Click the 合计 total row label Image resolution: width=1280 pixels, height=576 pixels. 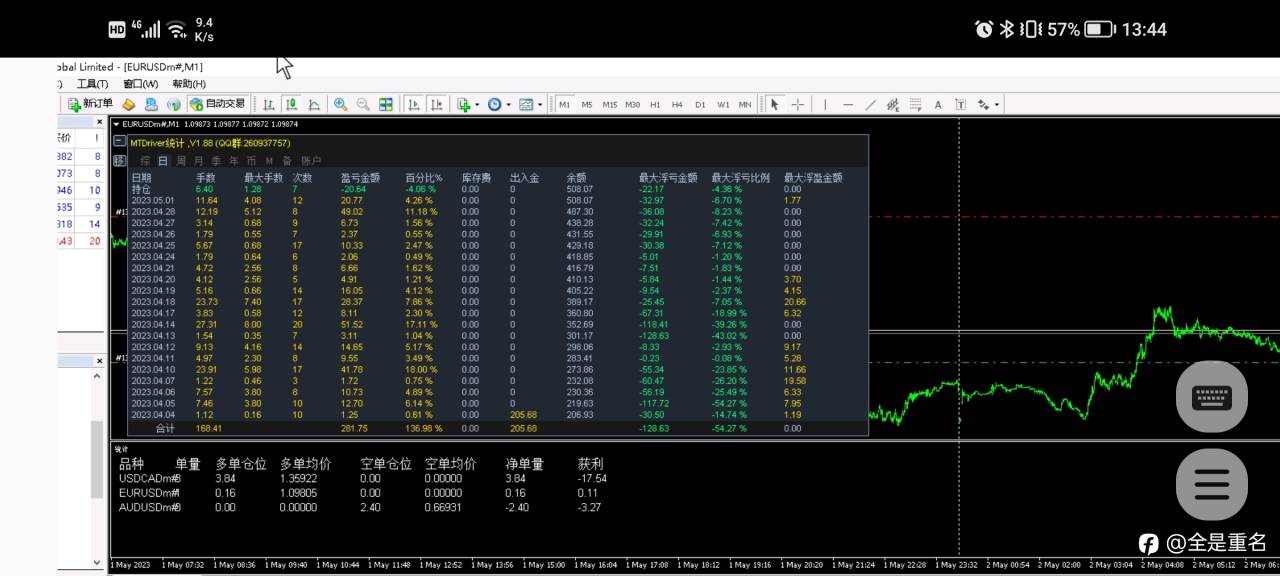[x=165, y=428]
